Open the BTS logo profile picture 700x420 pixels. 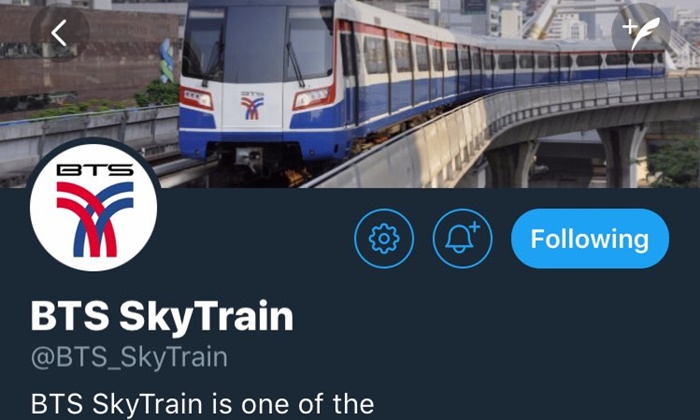coord(93,207)
